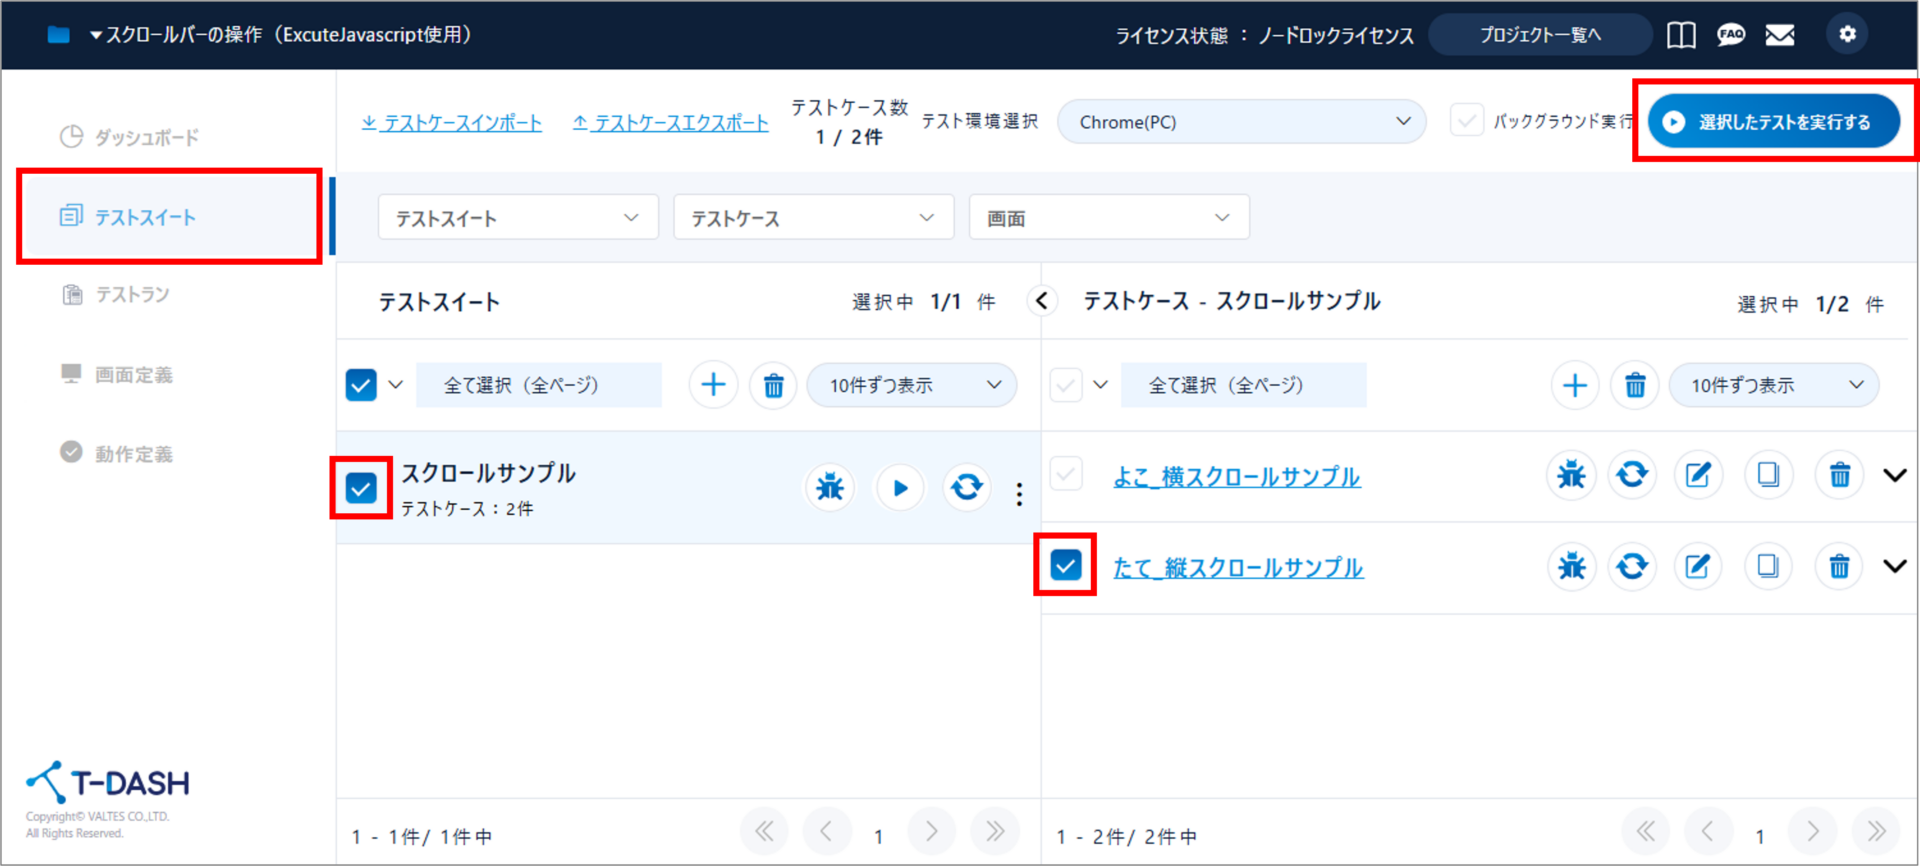Uncheck the たて_縦スクロールサンプル checkbox

tap(1066, 566)
